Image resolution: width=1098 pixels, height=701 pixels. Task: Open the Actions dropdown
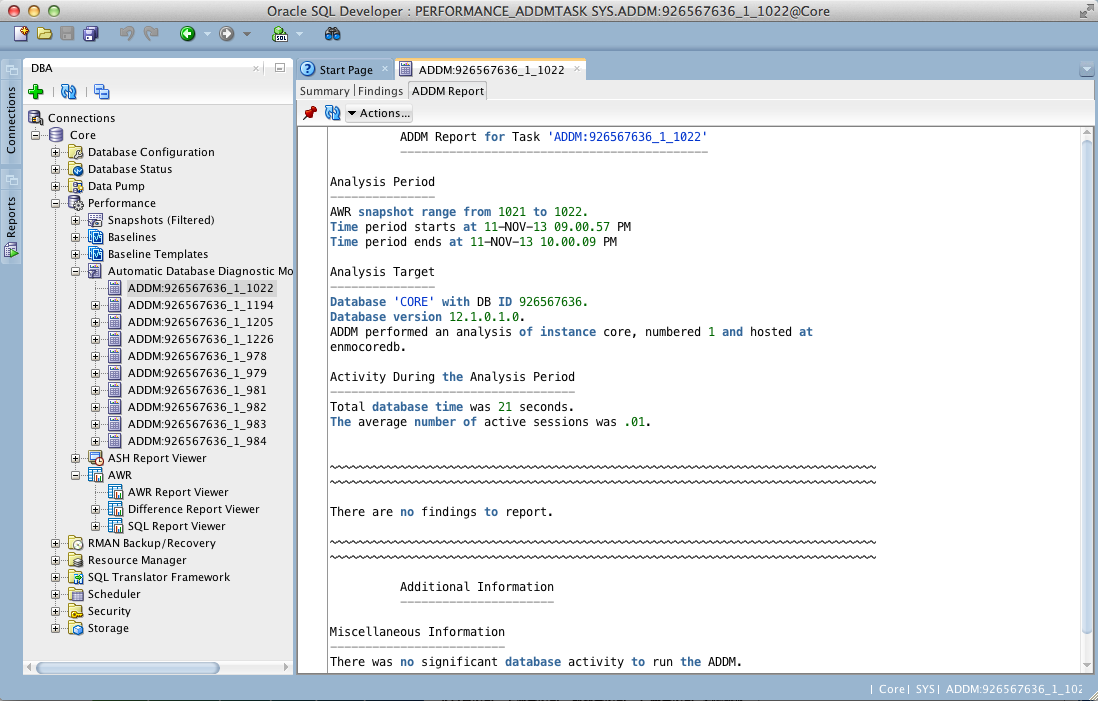click(x=378, y=113)
